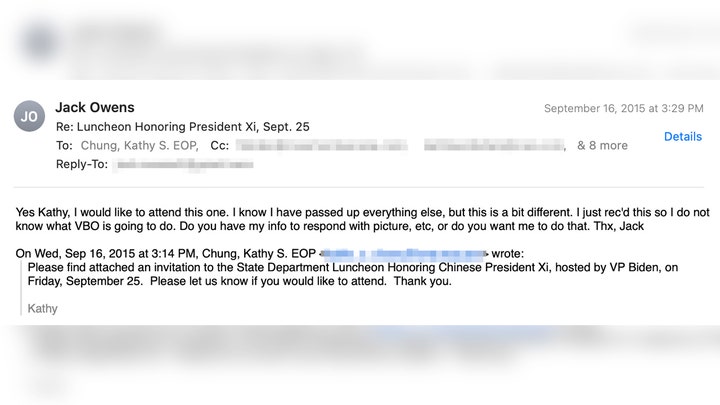Click the September 16, 2015 timestamp
Viewport: 720px width, 405px height.
[x=624, y=108]
